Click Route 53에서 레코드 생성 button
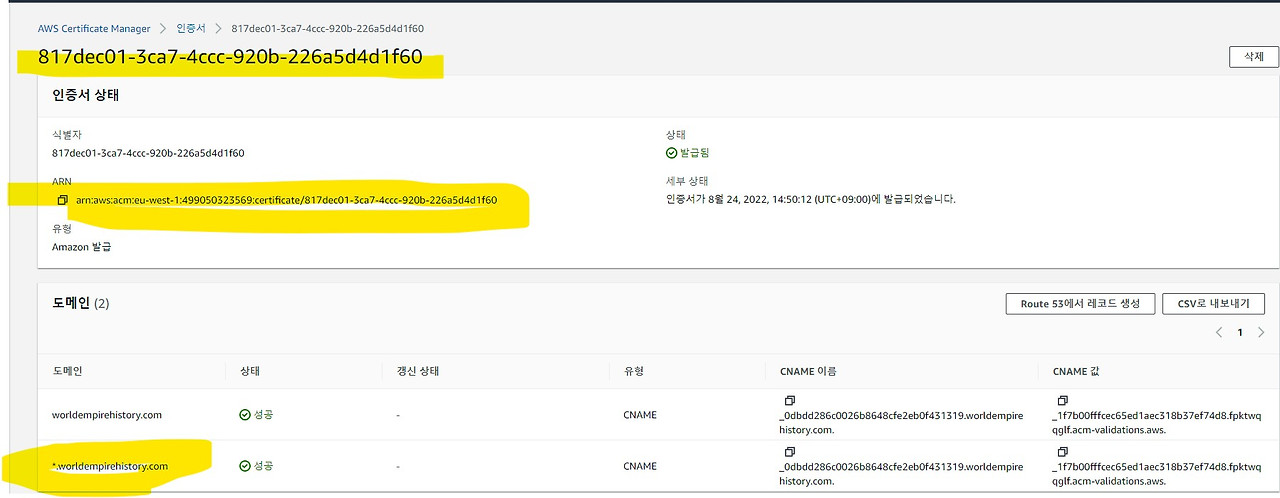 click(x=1080, y=303)
